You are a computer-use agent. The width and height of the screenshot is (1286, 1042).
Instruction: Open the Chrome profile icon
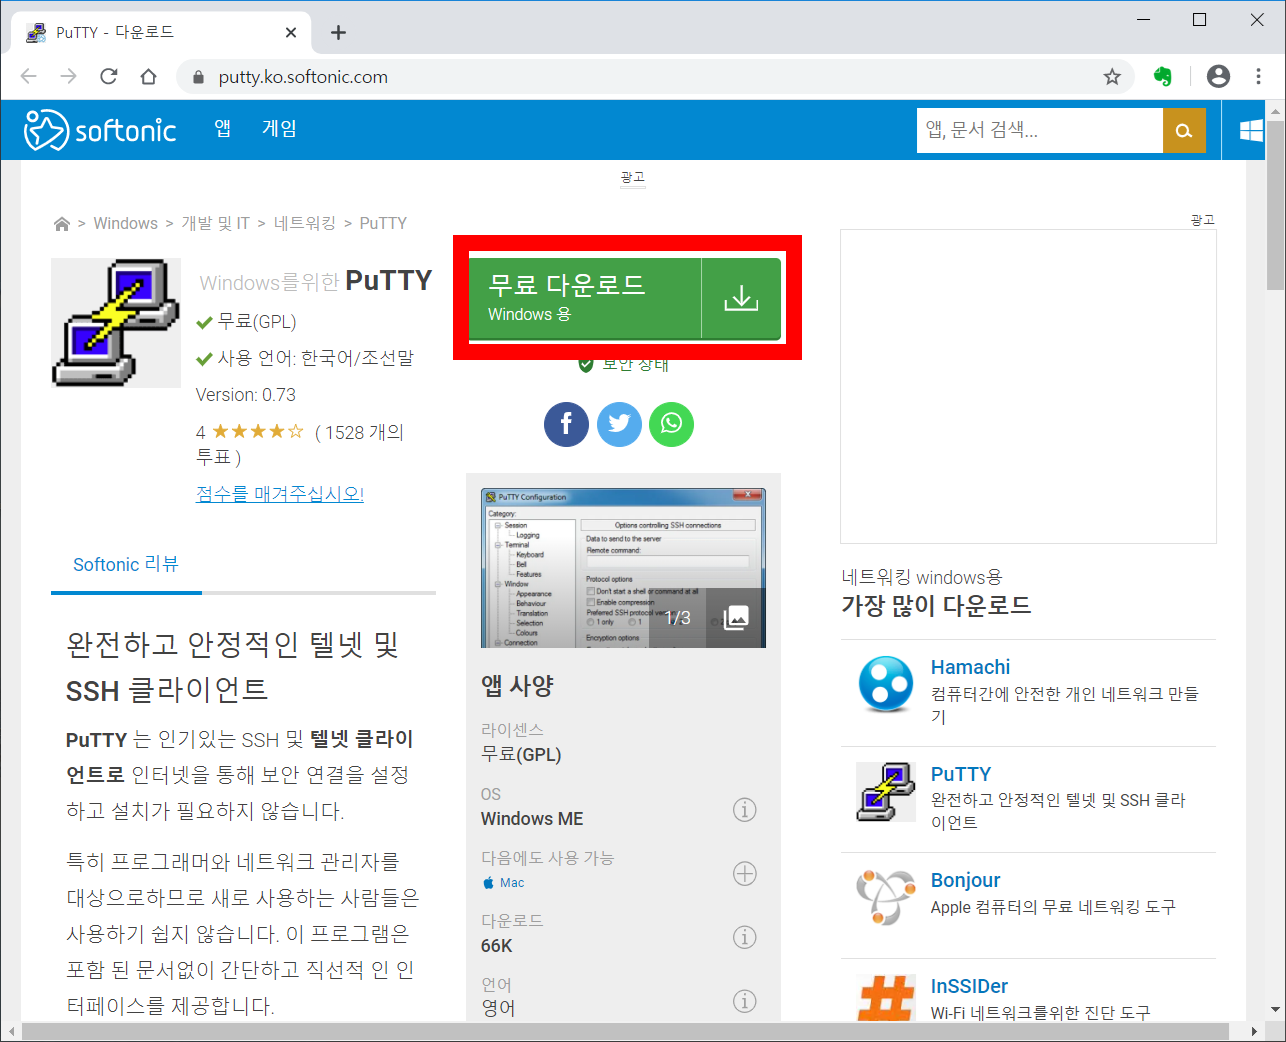1218,76
